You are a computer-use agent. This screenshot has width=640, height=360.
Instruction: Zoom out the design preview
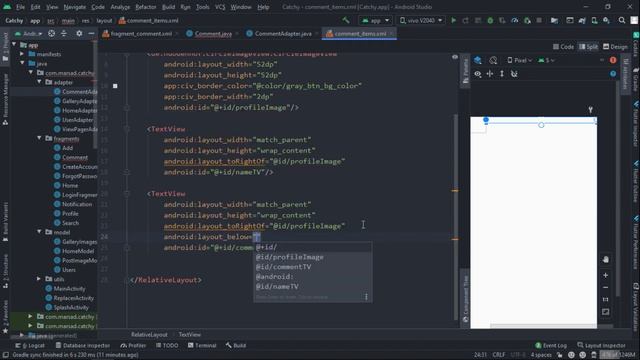(606, 287)
